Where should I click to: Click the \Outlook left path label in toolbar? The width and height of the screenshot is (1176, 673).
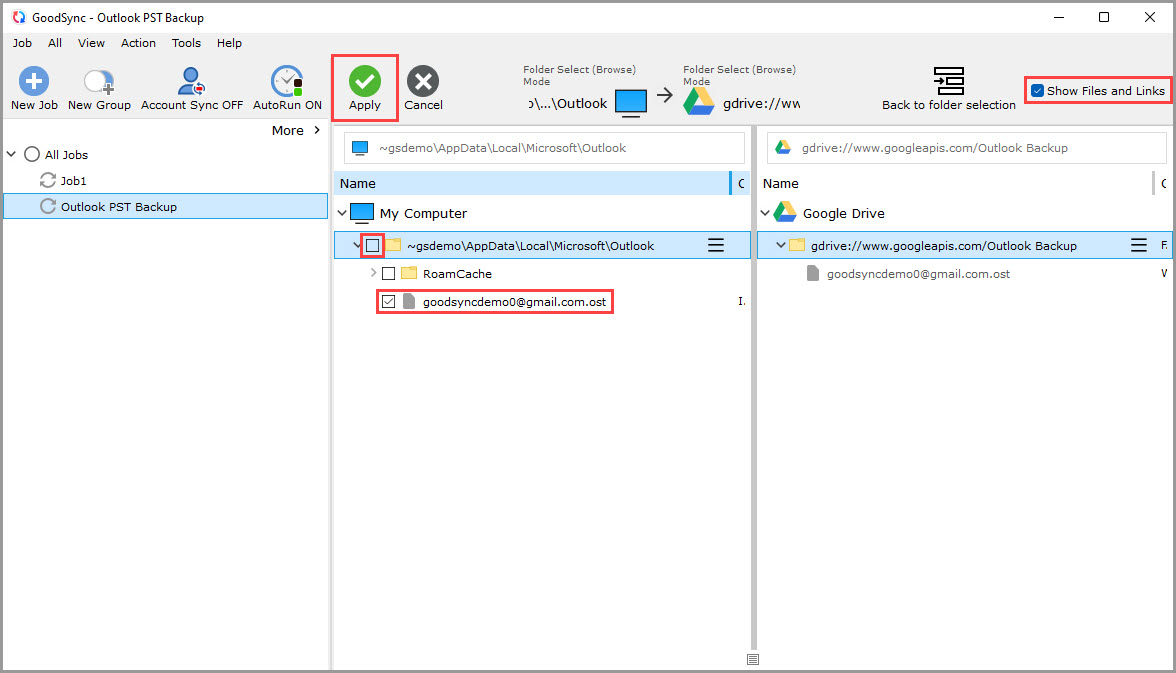[568, 104]
